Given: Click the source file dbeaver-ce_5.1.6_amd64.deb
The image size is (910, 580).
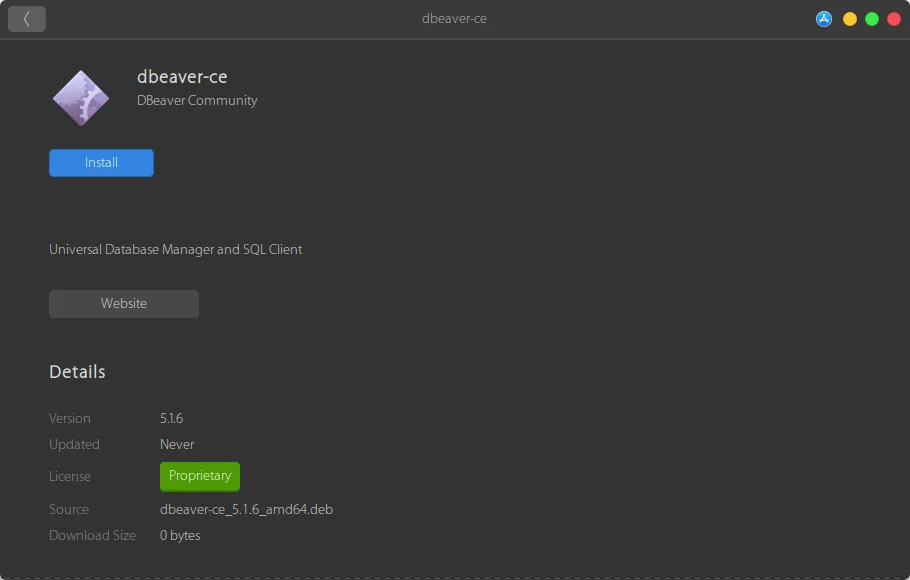Looking at the screenshot, I should [246, 510].
